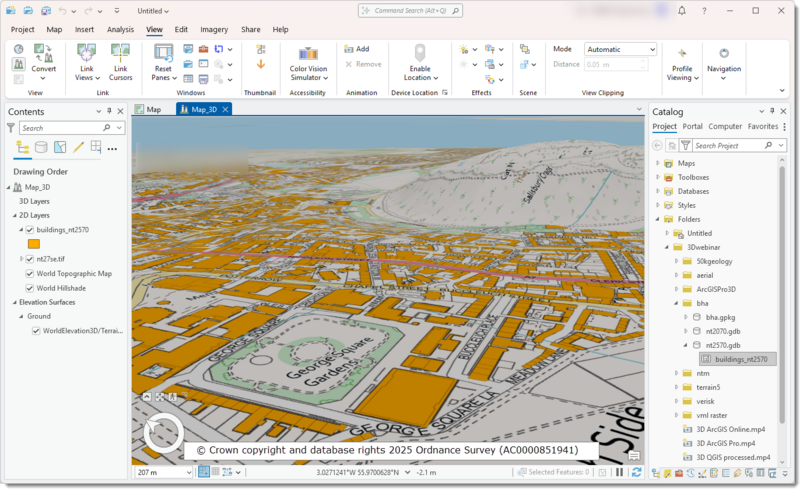Screen dimensions: 800x489
Task: Open the view clipping Mode dropdown
Action: coord(620,50)
